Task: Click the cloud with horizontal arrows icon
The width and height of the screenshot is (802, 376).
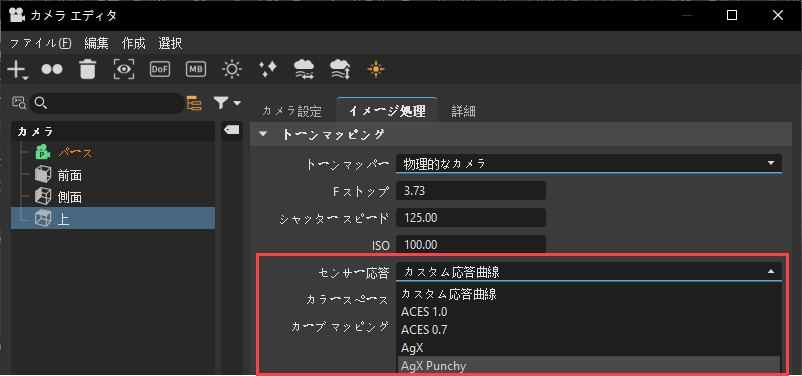Action: (x=304, y=69)
